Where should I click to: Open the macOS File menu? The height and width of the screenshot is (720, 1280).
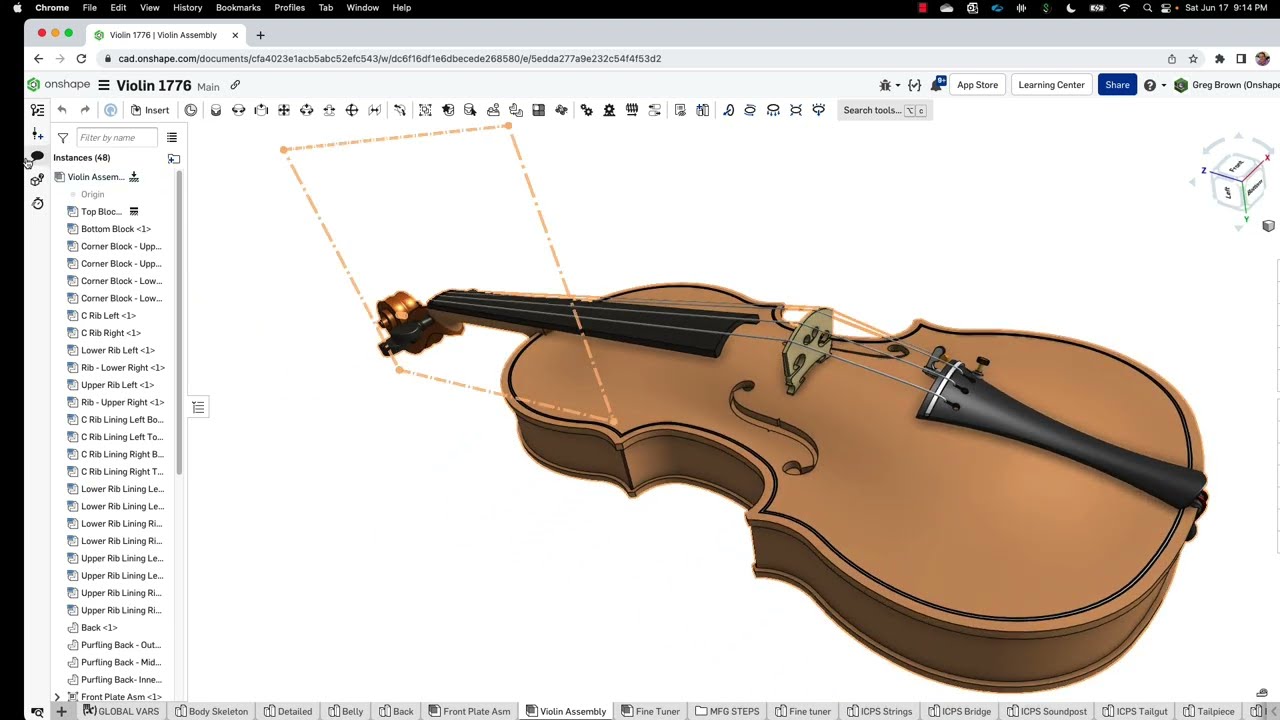90,7
